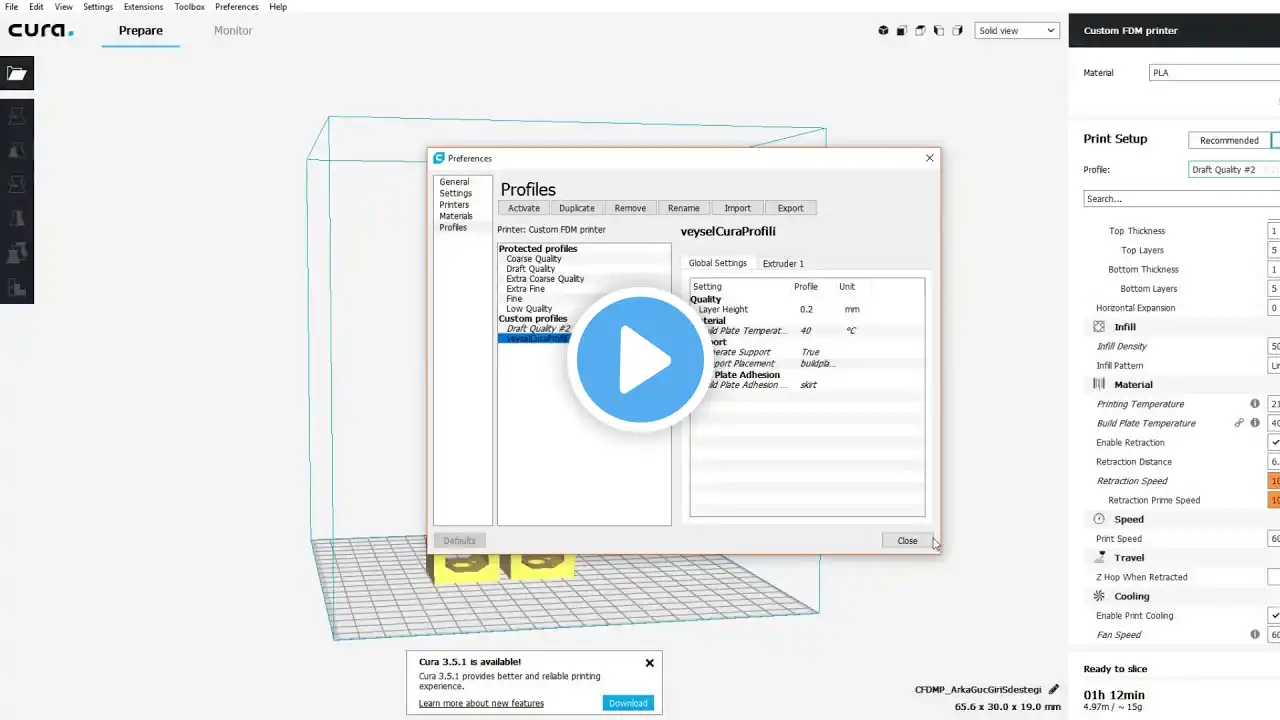This screenshot has height=720, width=1280.
Task: Click the Speed category clock icon
Action: coord(1099,519)
